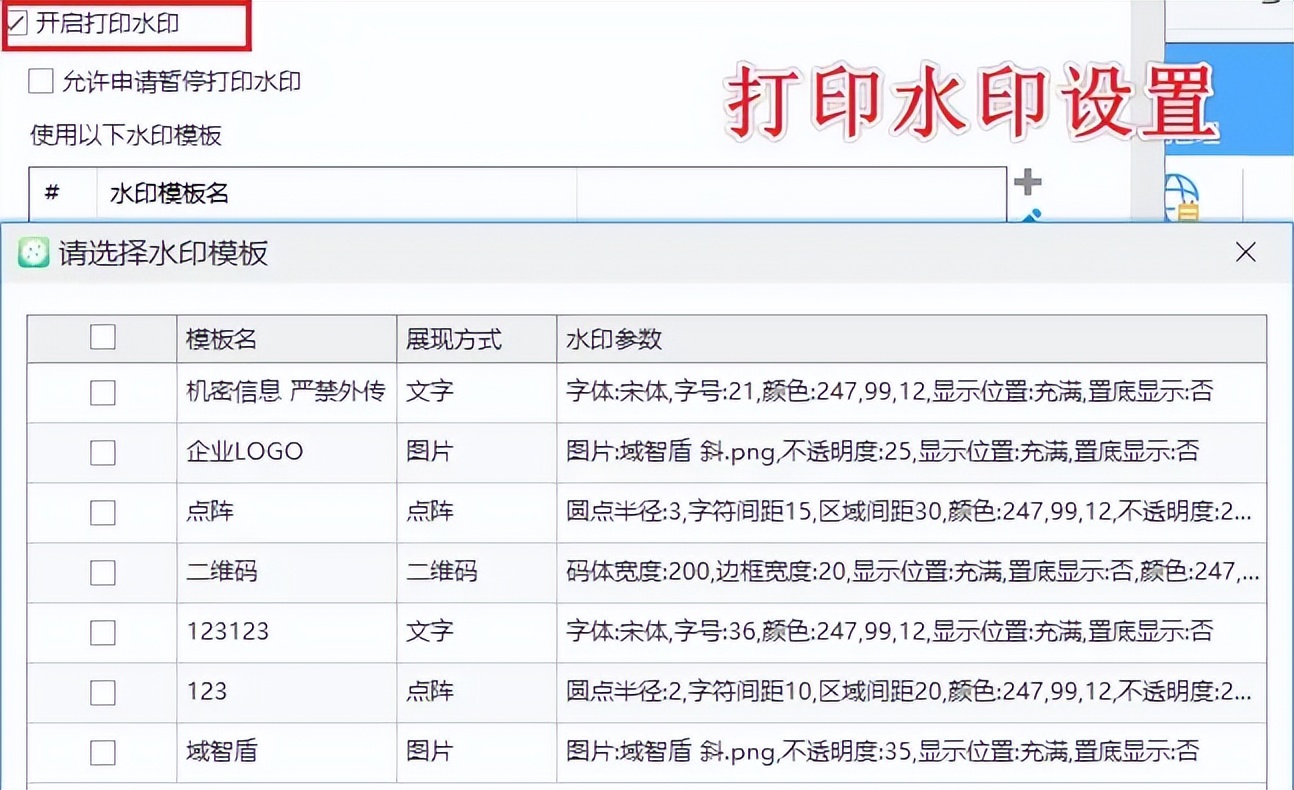This screenshot has width=1294, height=790.
Task: Check the 域智盾 template checkbox
Action: (101, 751)
